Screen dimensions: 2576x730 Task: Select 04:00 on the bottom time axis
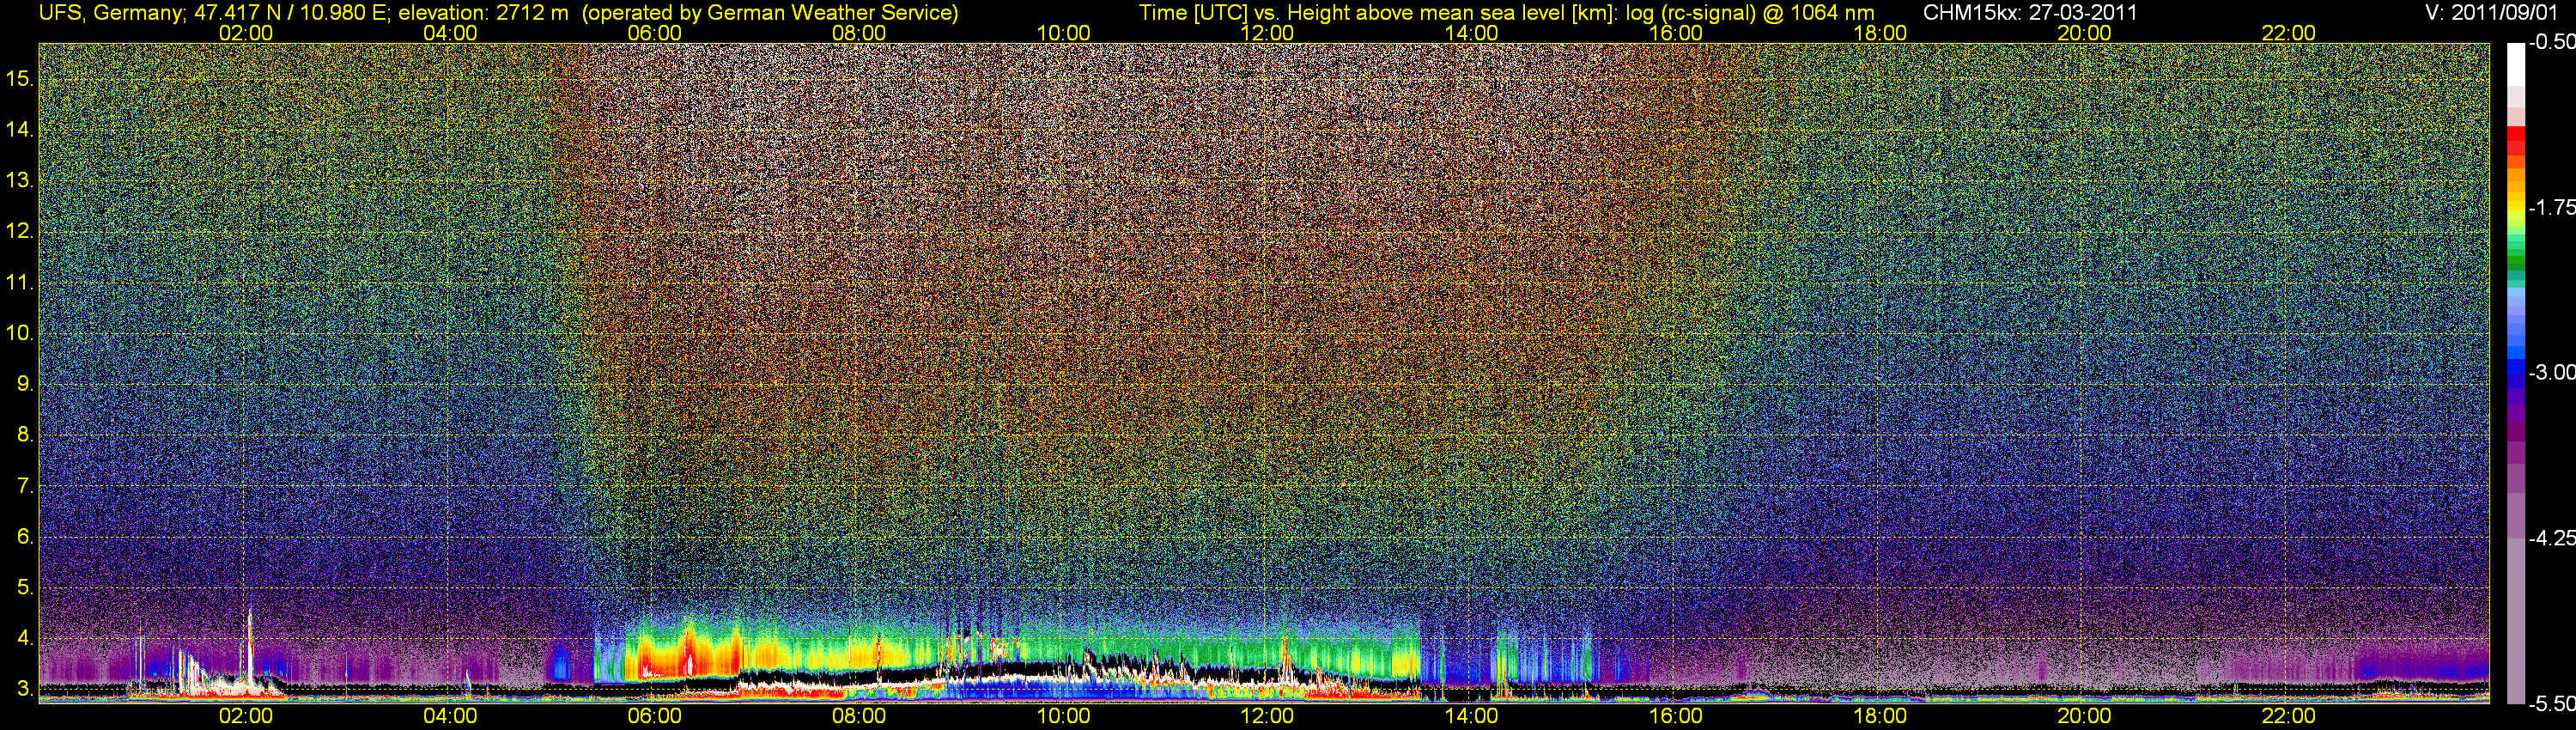point(450,716)
